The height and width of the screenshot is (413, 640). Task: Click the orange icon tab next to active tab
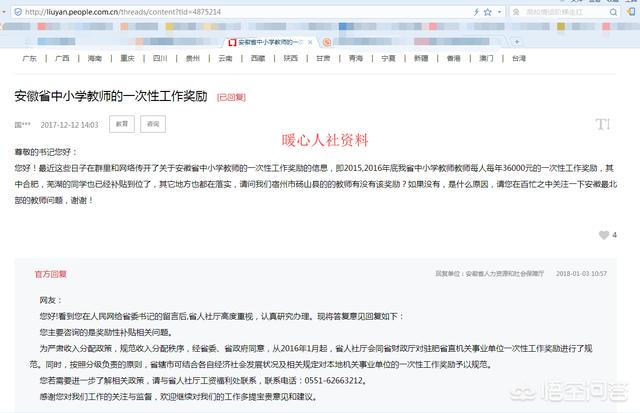coord(327,42)
